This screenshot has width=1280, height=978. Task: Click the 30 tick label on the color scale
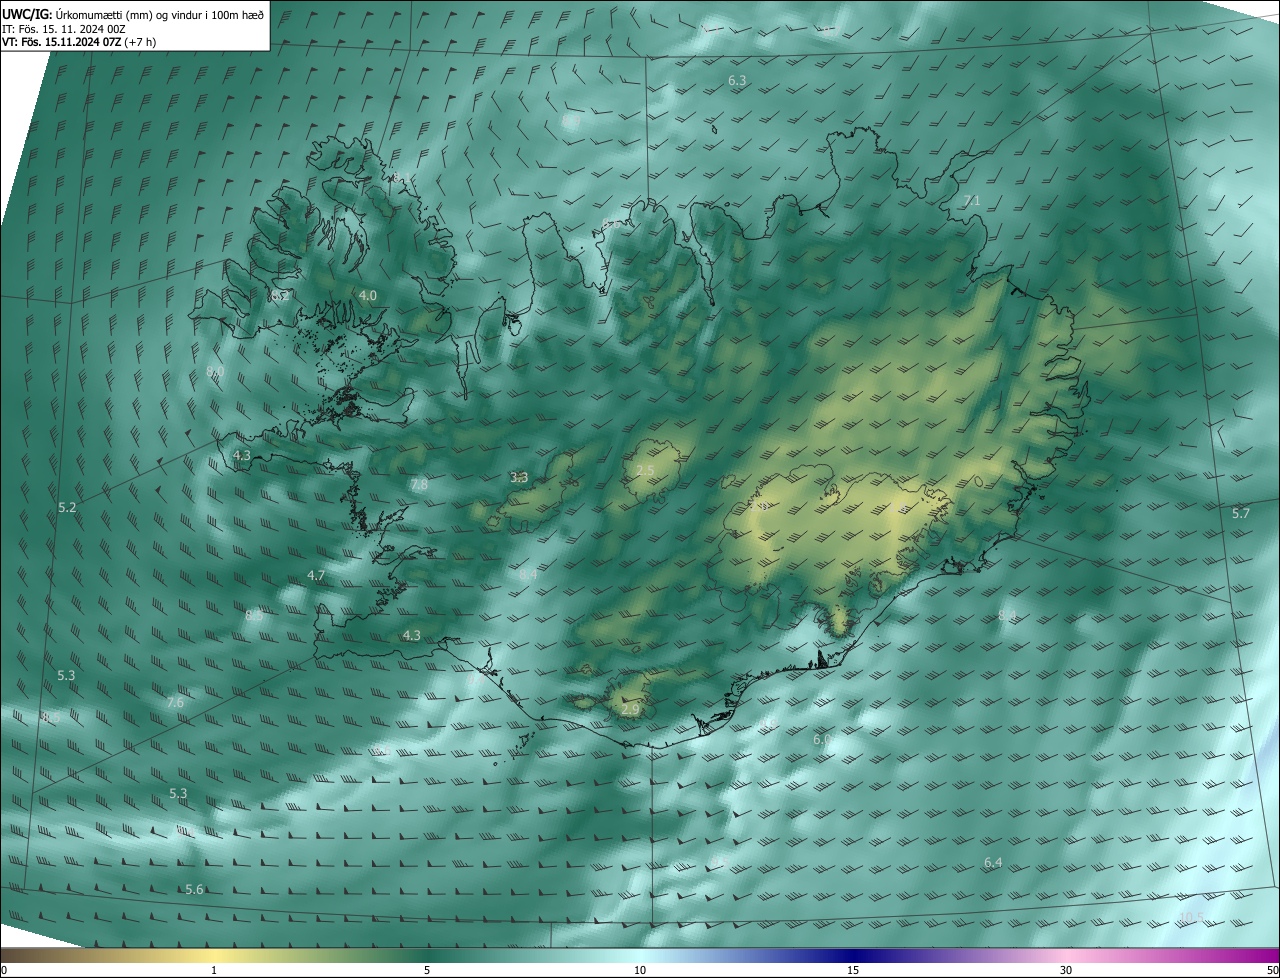[1066, 970]
